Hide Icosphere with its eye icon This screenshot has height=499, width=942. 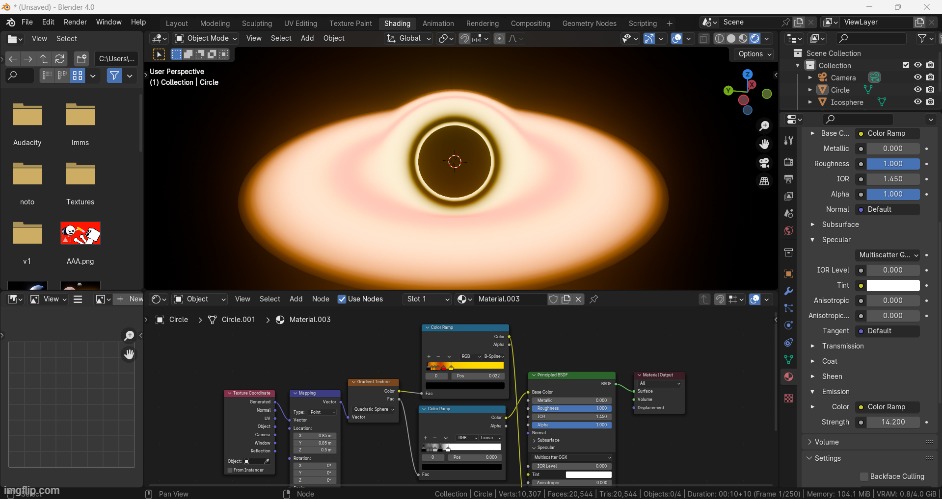click(918, 102)
